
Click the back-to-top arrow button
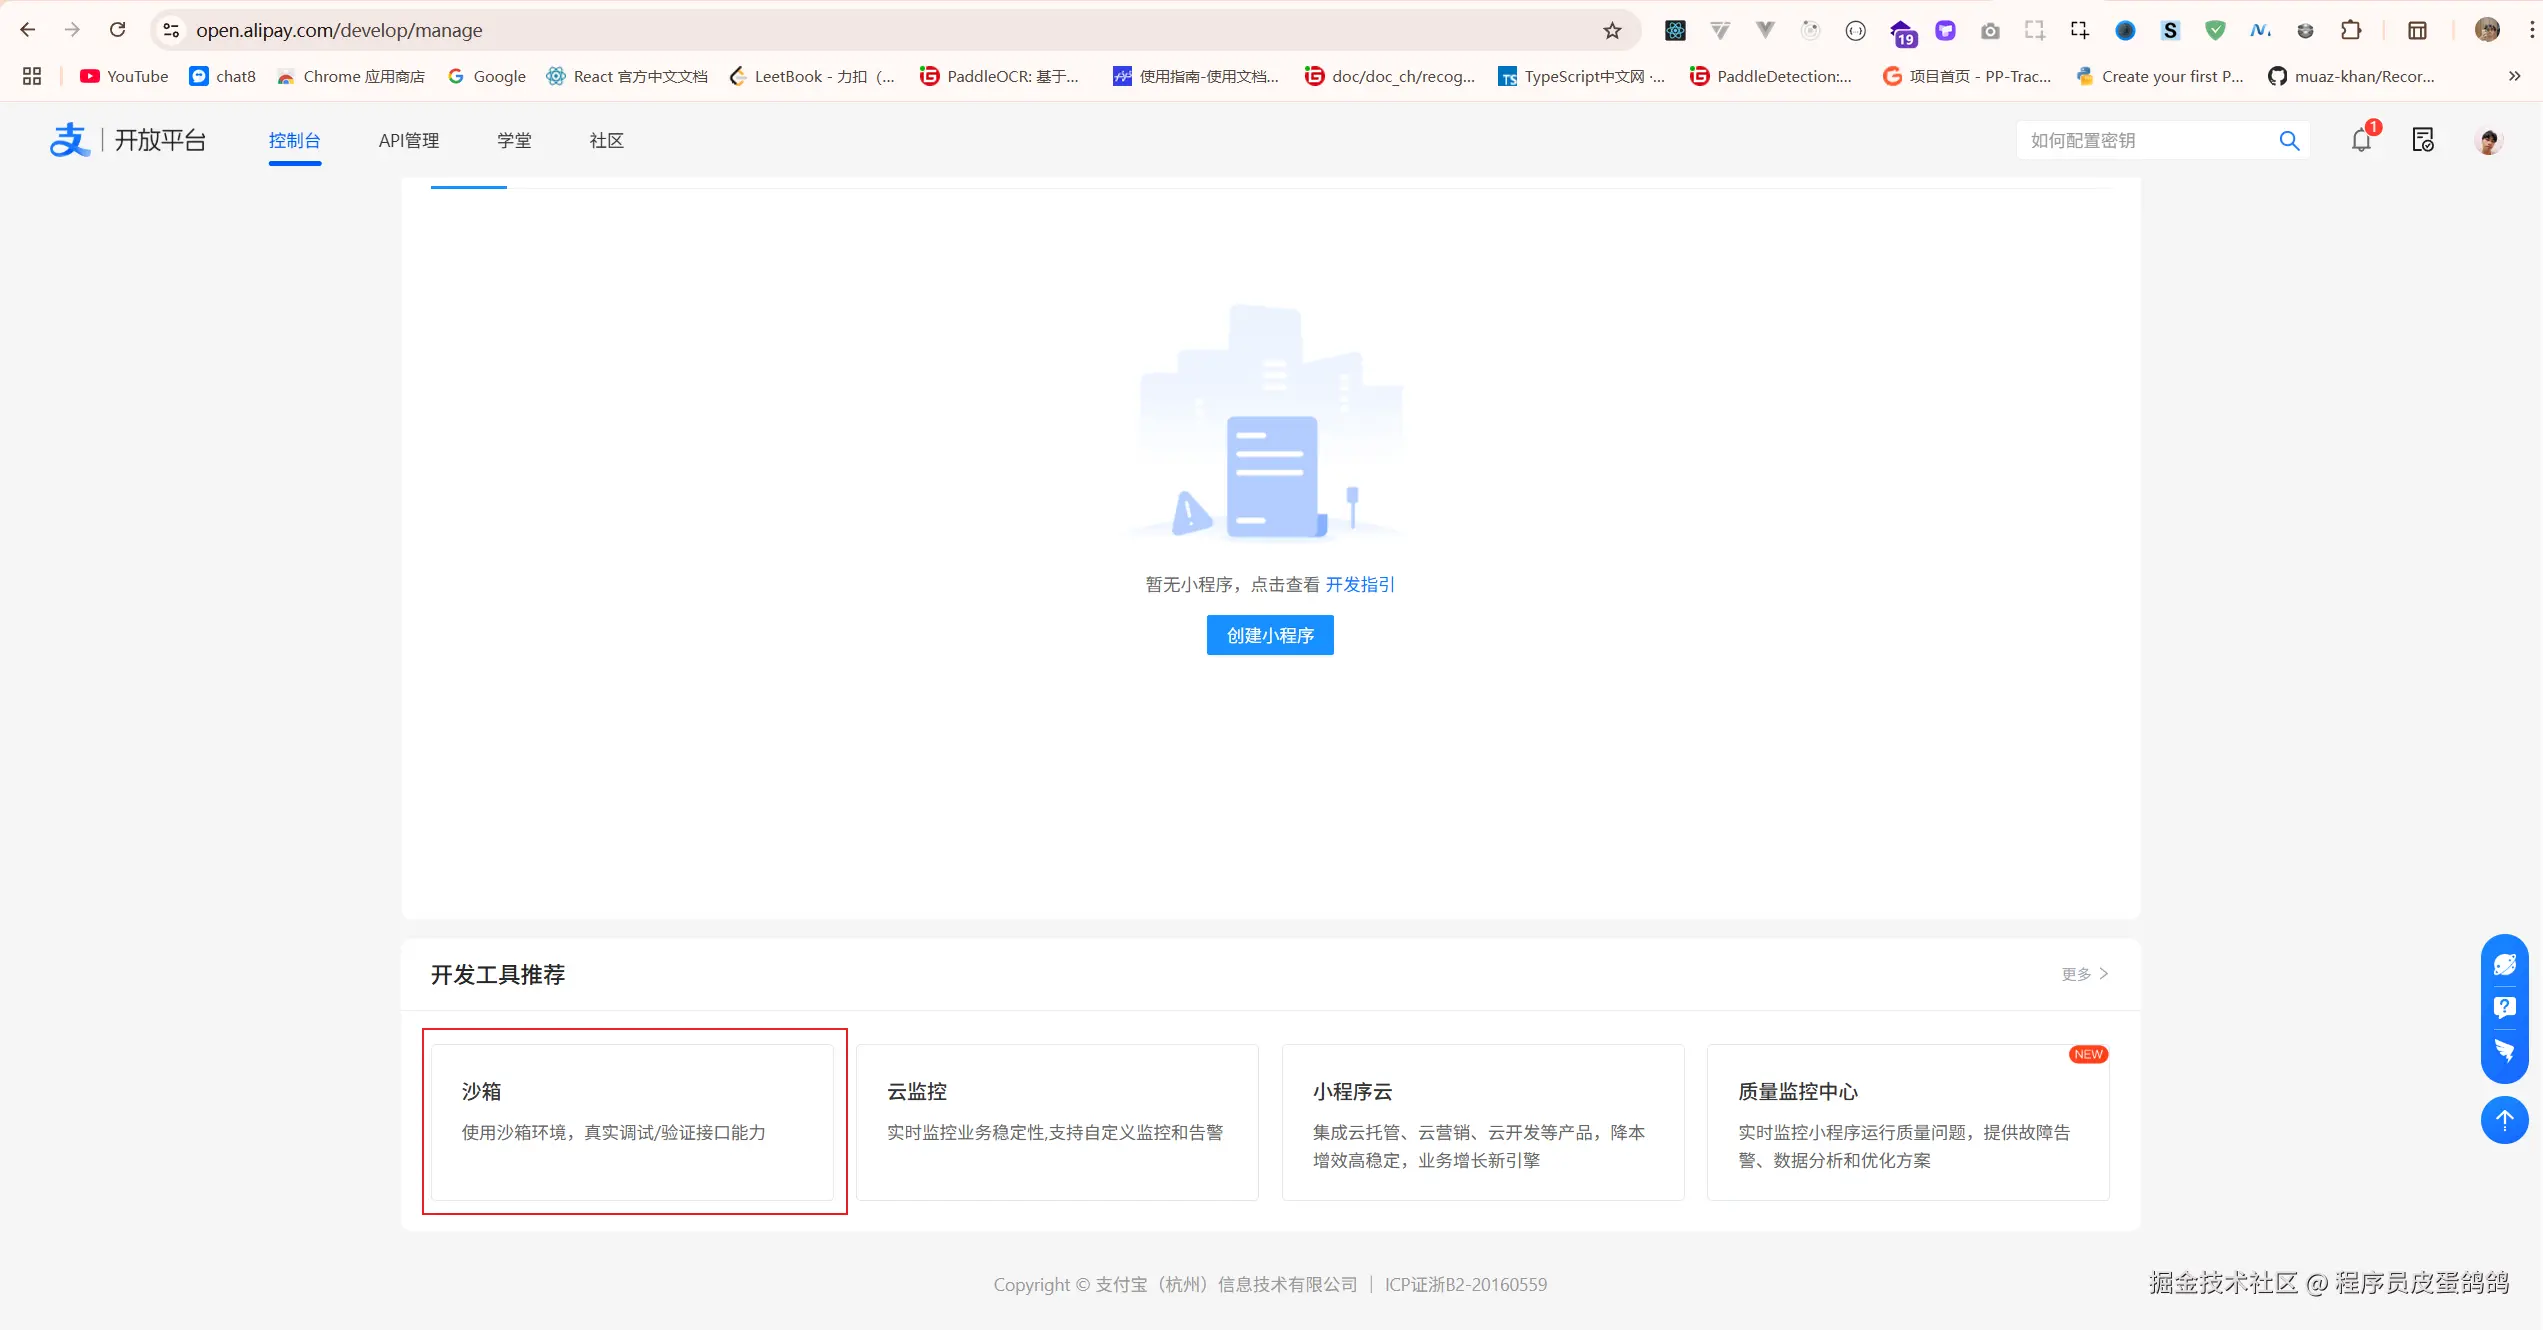click(2505, 1120)
